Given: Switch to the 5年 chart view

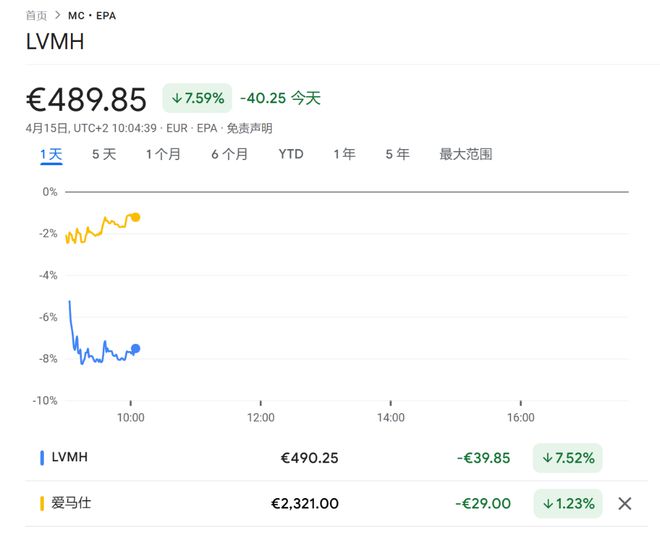Looking at the screenshot, I should tap(397, 154).
